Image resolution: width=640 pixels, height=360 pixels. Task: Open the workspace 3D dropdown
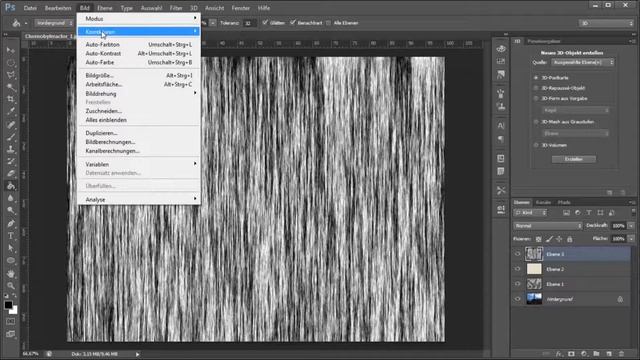(606, 23)
